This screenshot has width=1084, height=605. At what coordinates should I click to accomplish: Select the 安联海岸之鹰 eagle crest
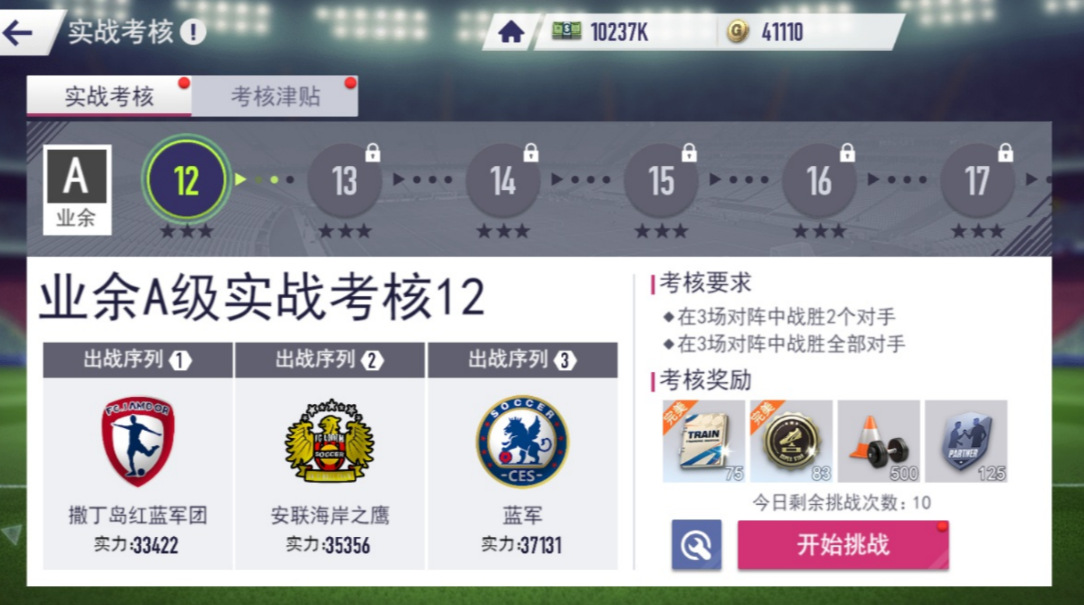pos(330,441)
